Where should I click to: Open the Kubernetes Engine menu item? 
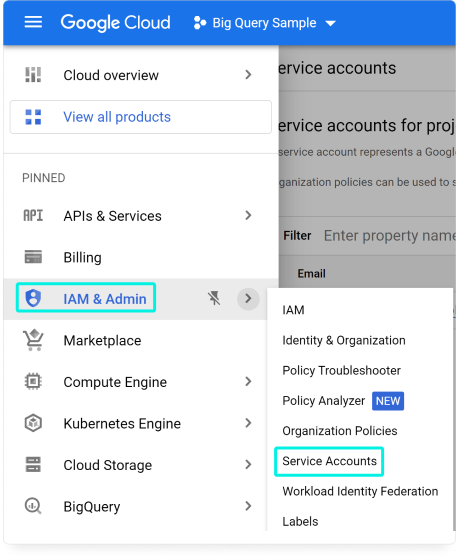pos(122,424)
